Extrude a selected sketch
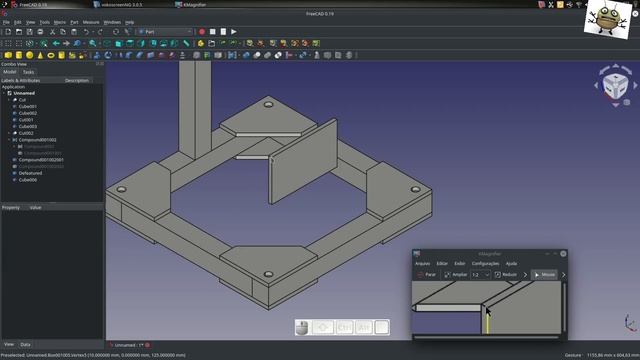The height and width of the screenshot is (360, 640). click(97, 55)
